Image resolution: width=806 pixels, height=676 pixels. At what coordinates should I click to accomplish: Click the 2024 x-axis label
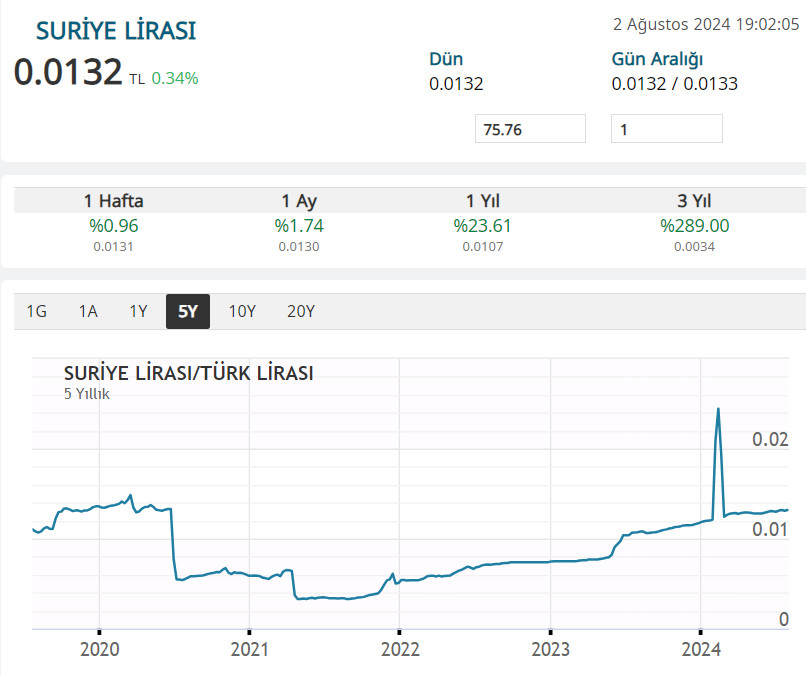click(x=701, y=649)
